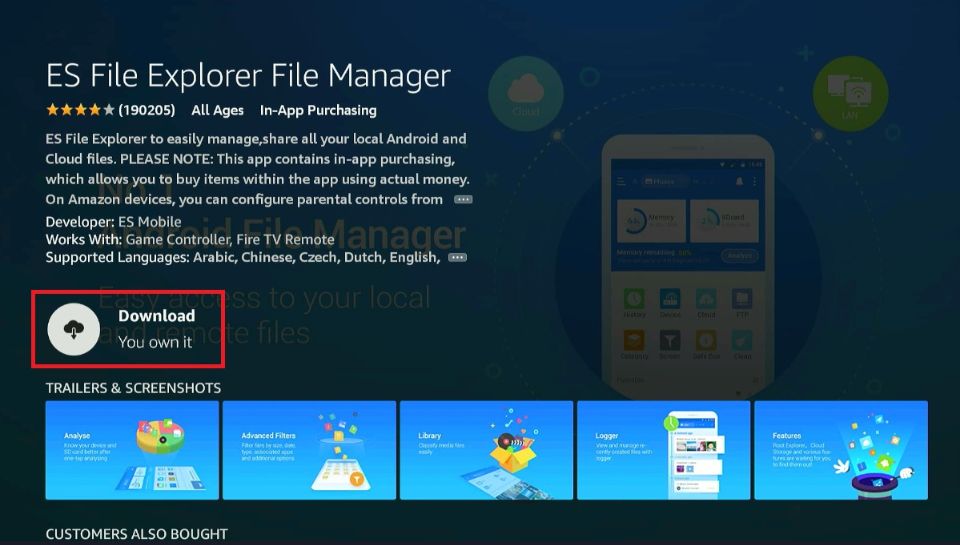Viewport: 960px width, 545px height.
Task: Click the 'You own it' text
Action: pyautogui.click(x=156, y=342)
